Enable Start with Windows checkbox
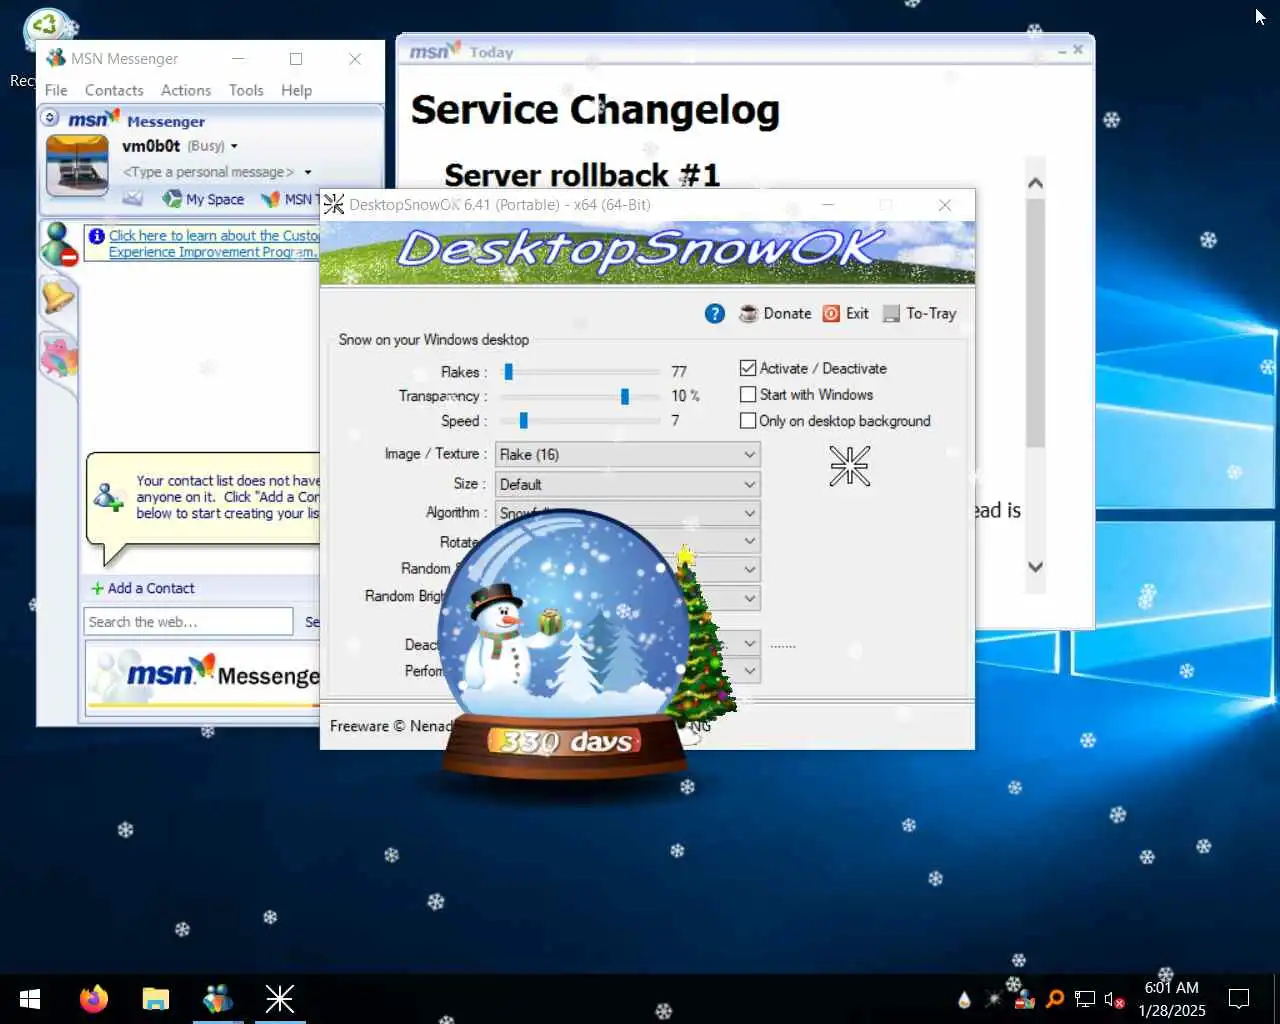This screenshot has width=1280, height=1024. pos(748,394)
